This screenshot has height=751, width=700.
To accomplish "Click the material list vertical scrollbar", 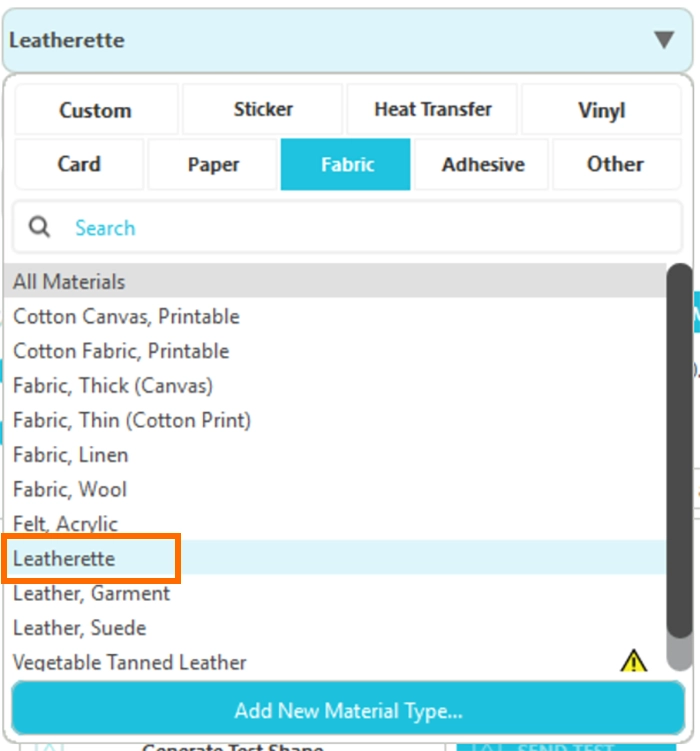I will click(x=679, y=450).
